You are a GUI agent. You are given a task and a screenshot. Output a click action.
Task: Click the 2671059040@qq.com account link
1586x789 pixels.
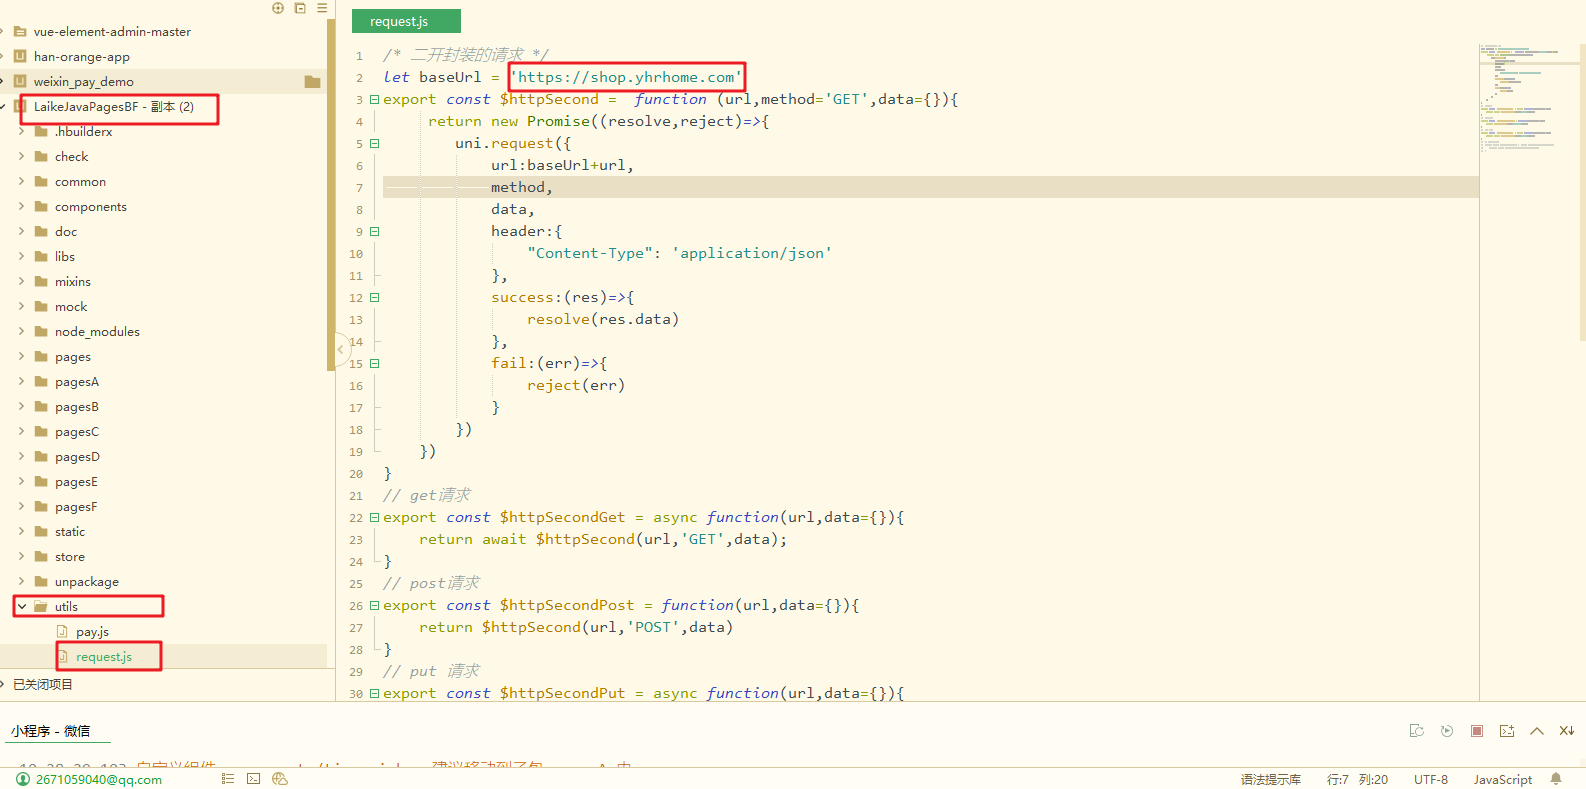99,779
